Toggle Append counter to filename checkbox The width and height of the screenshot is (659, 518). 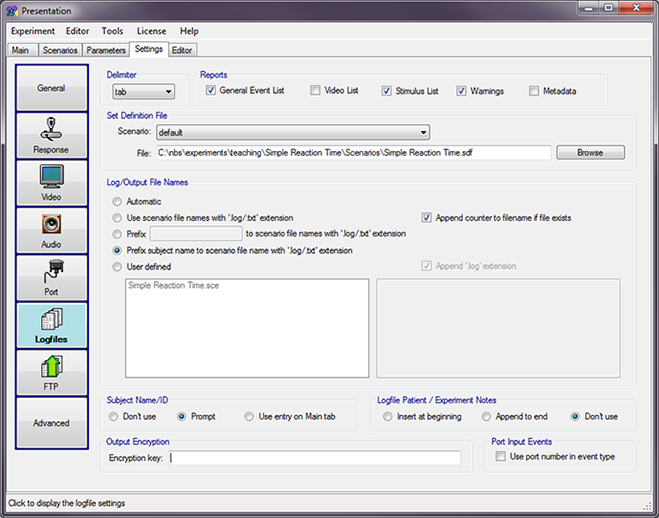click(x=426, y=218)
